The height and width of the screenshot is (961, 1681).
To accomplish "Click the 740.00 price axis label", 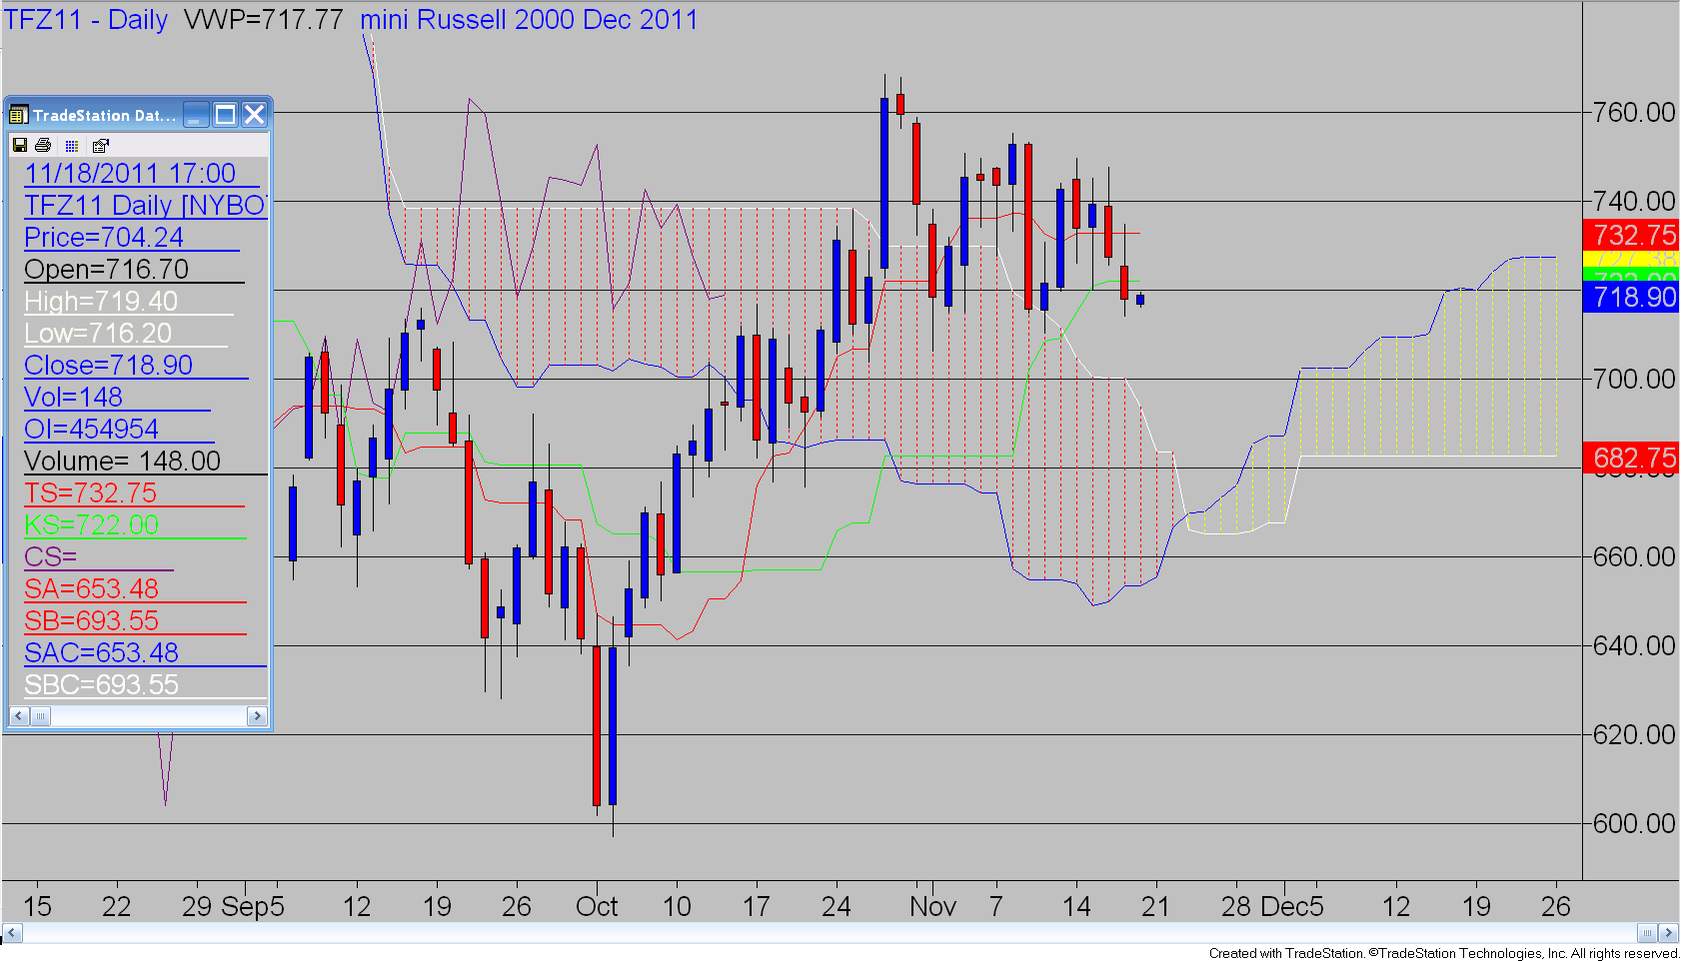I will pyautogui.click(x=1634, y=201).
